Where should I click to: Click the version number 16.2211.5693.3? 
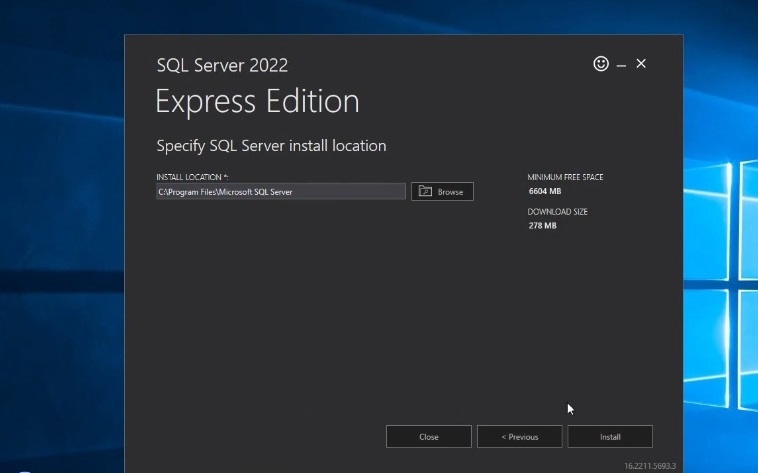tap(650, 466)
